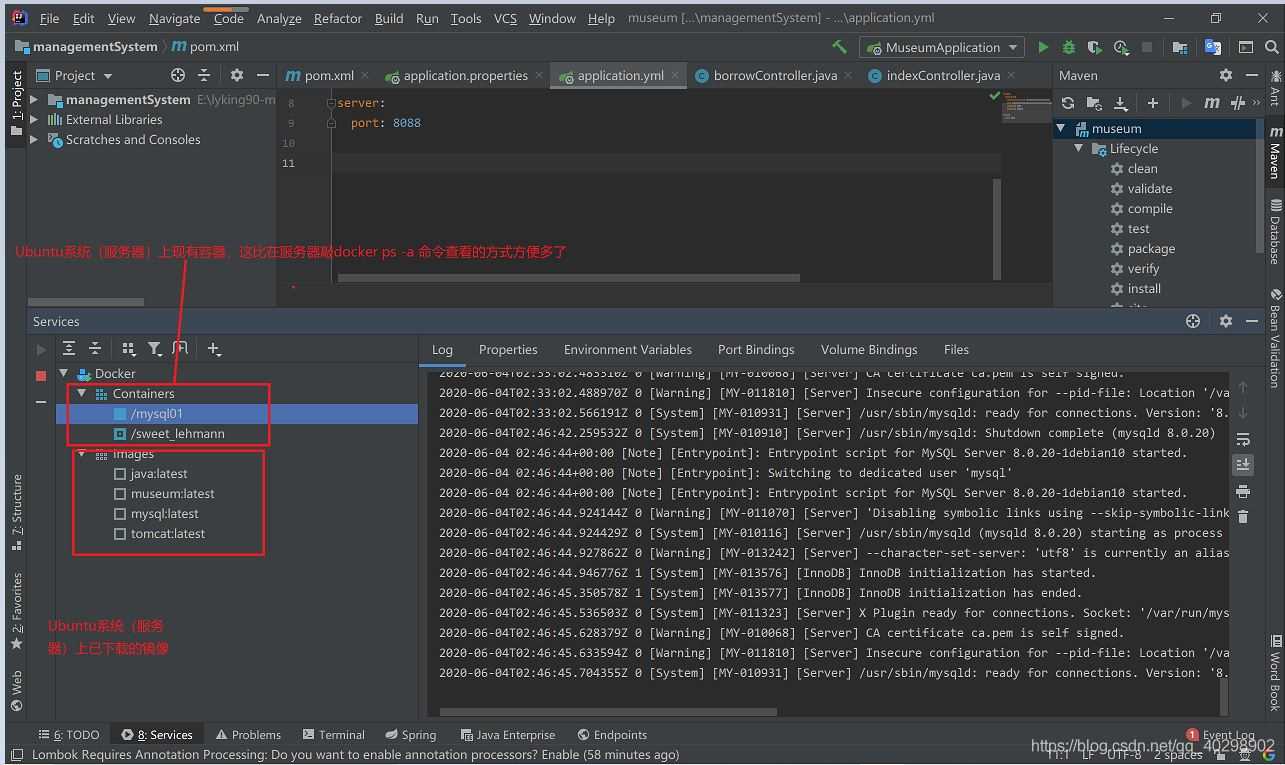Collapse the Containers node
The height and width of the screenshot is (765, 1285).
tap(81, 393)
